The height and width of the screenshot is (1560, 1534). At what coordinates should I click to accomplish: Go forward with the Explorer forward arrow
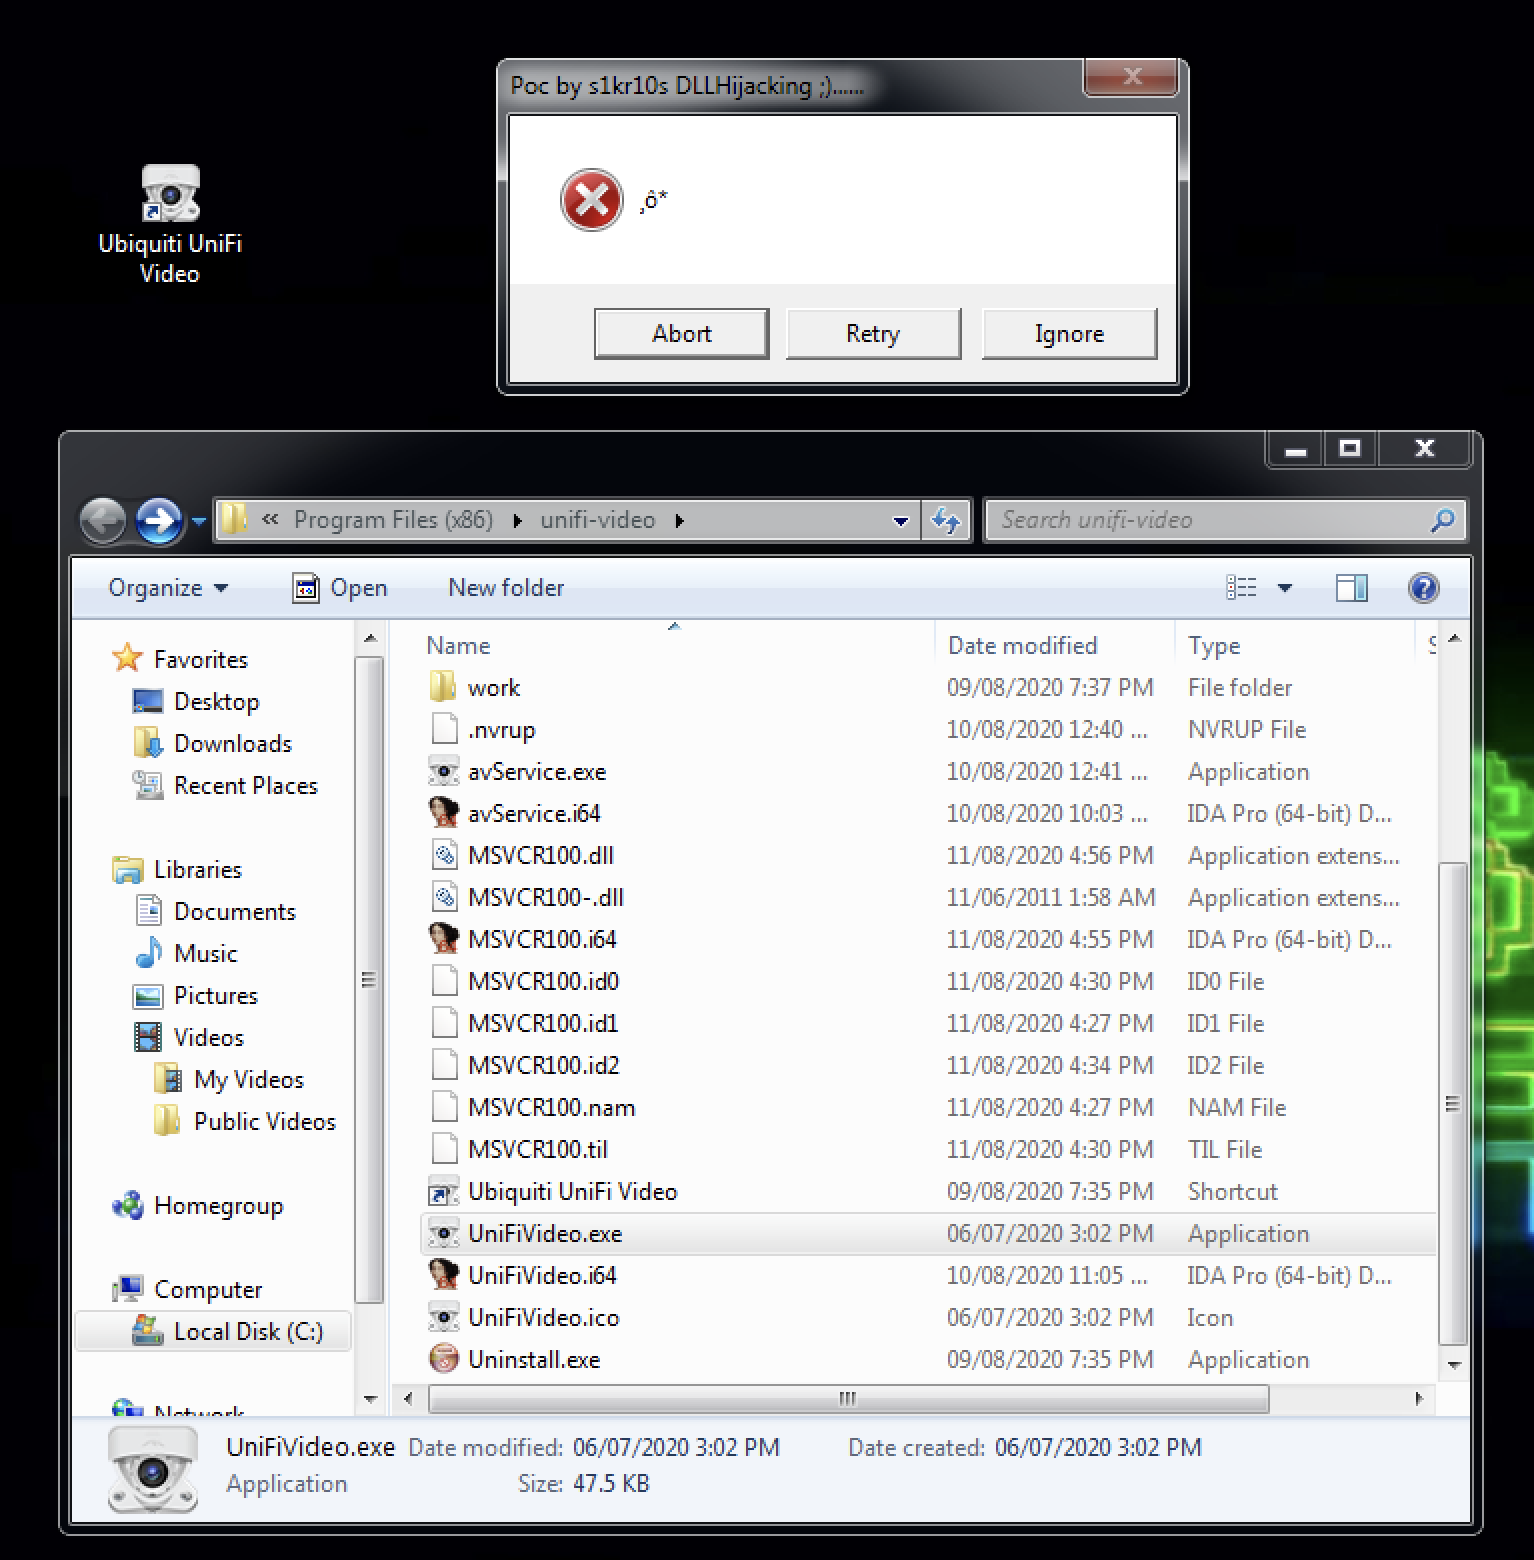160,521
